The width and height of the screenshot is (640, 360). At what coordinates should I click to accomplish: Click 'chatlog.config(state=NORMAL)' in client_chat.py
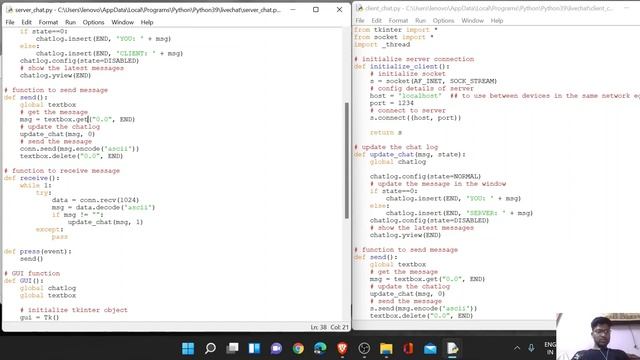pyautogui.click(x=425, y=176)
